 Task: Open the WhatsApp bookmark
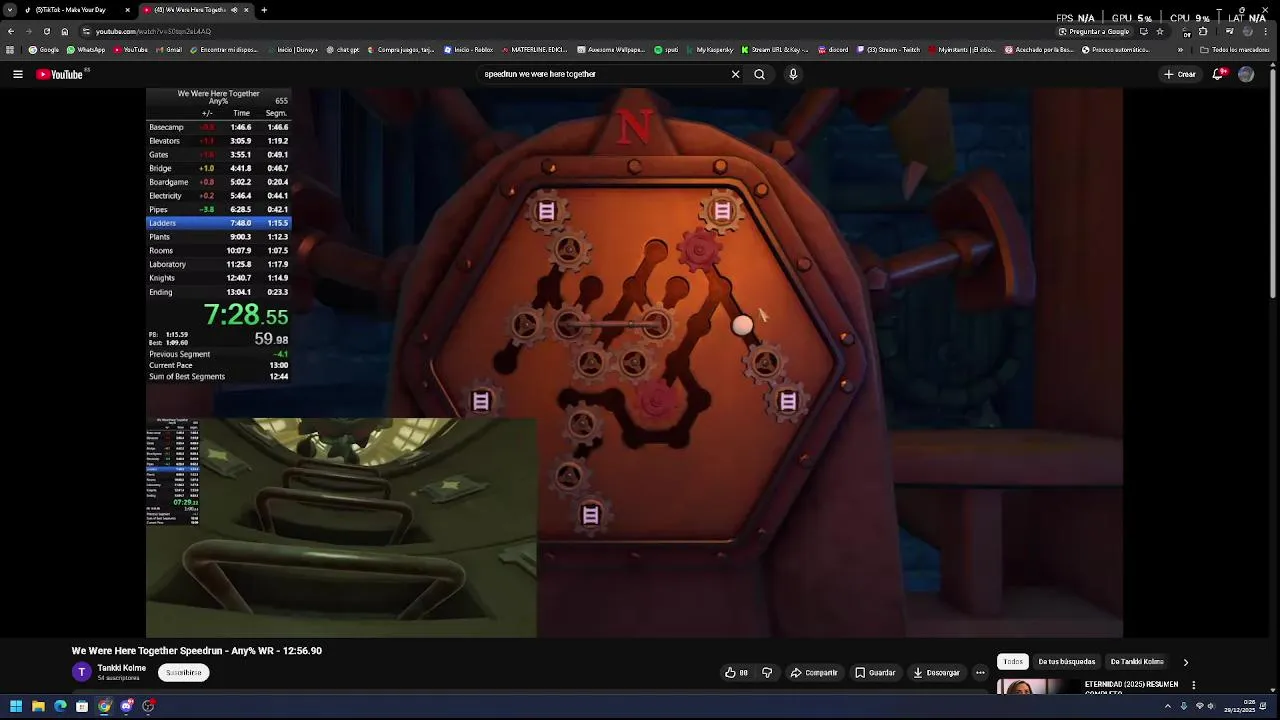pos(86,49)
